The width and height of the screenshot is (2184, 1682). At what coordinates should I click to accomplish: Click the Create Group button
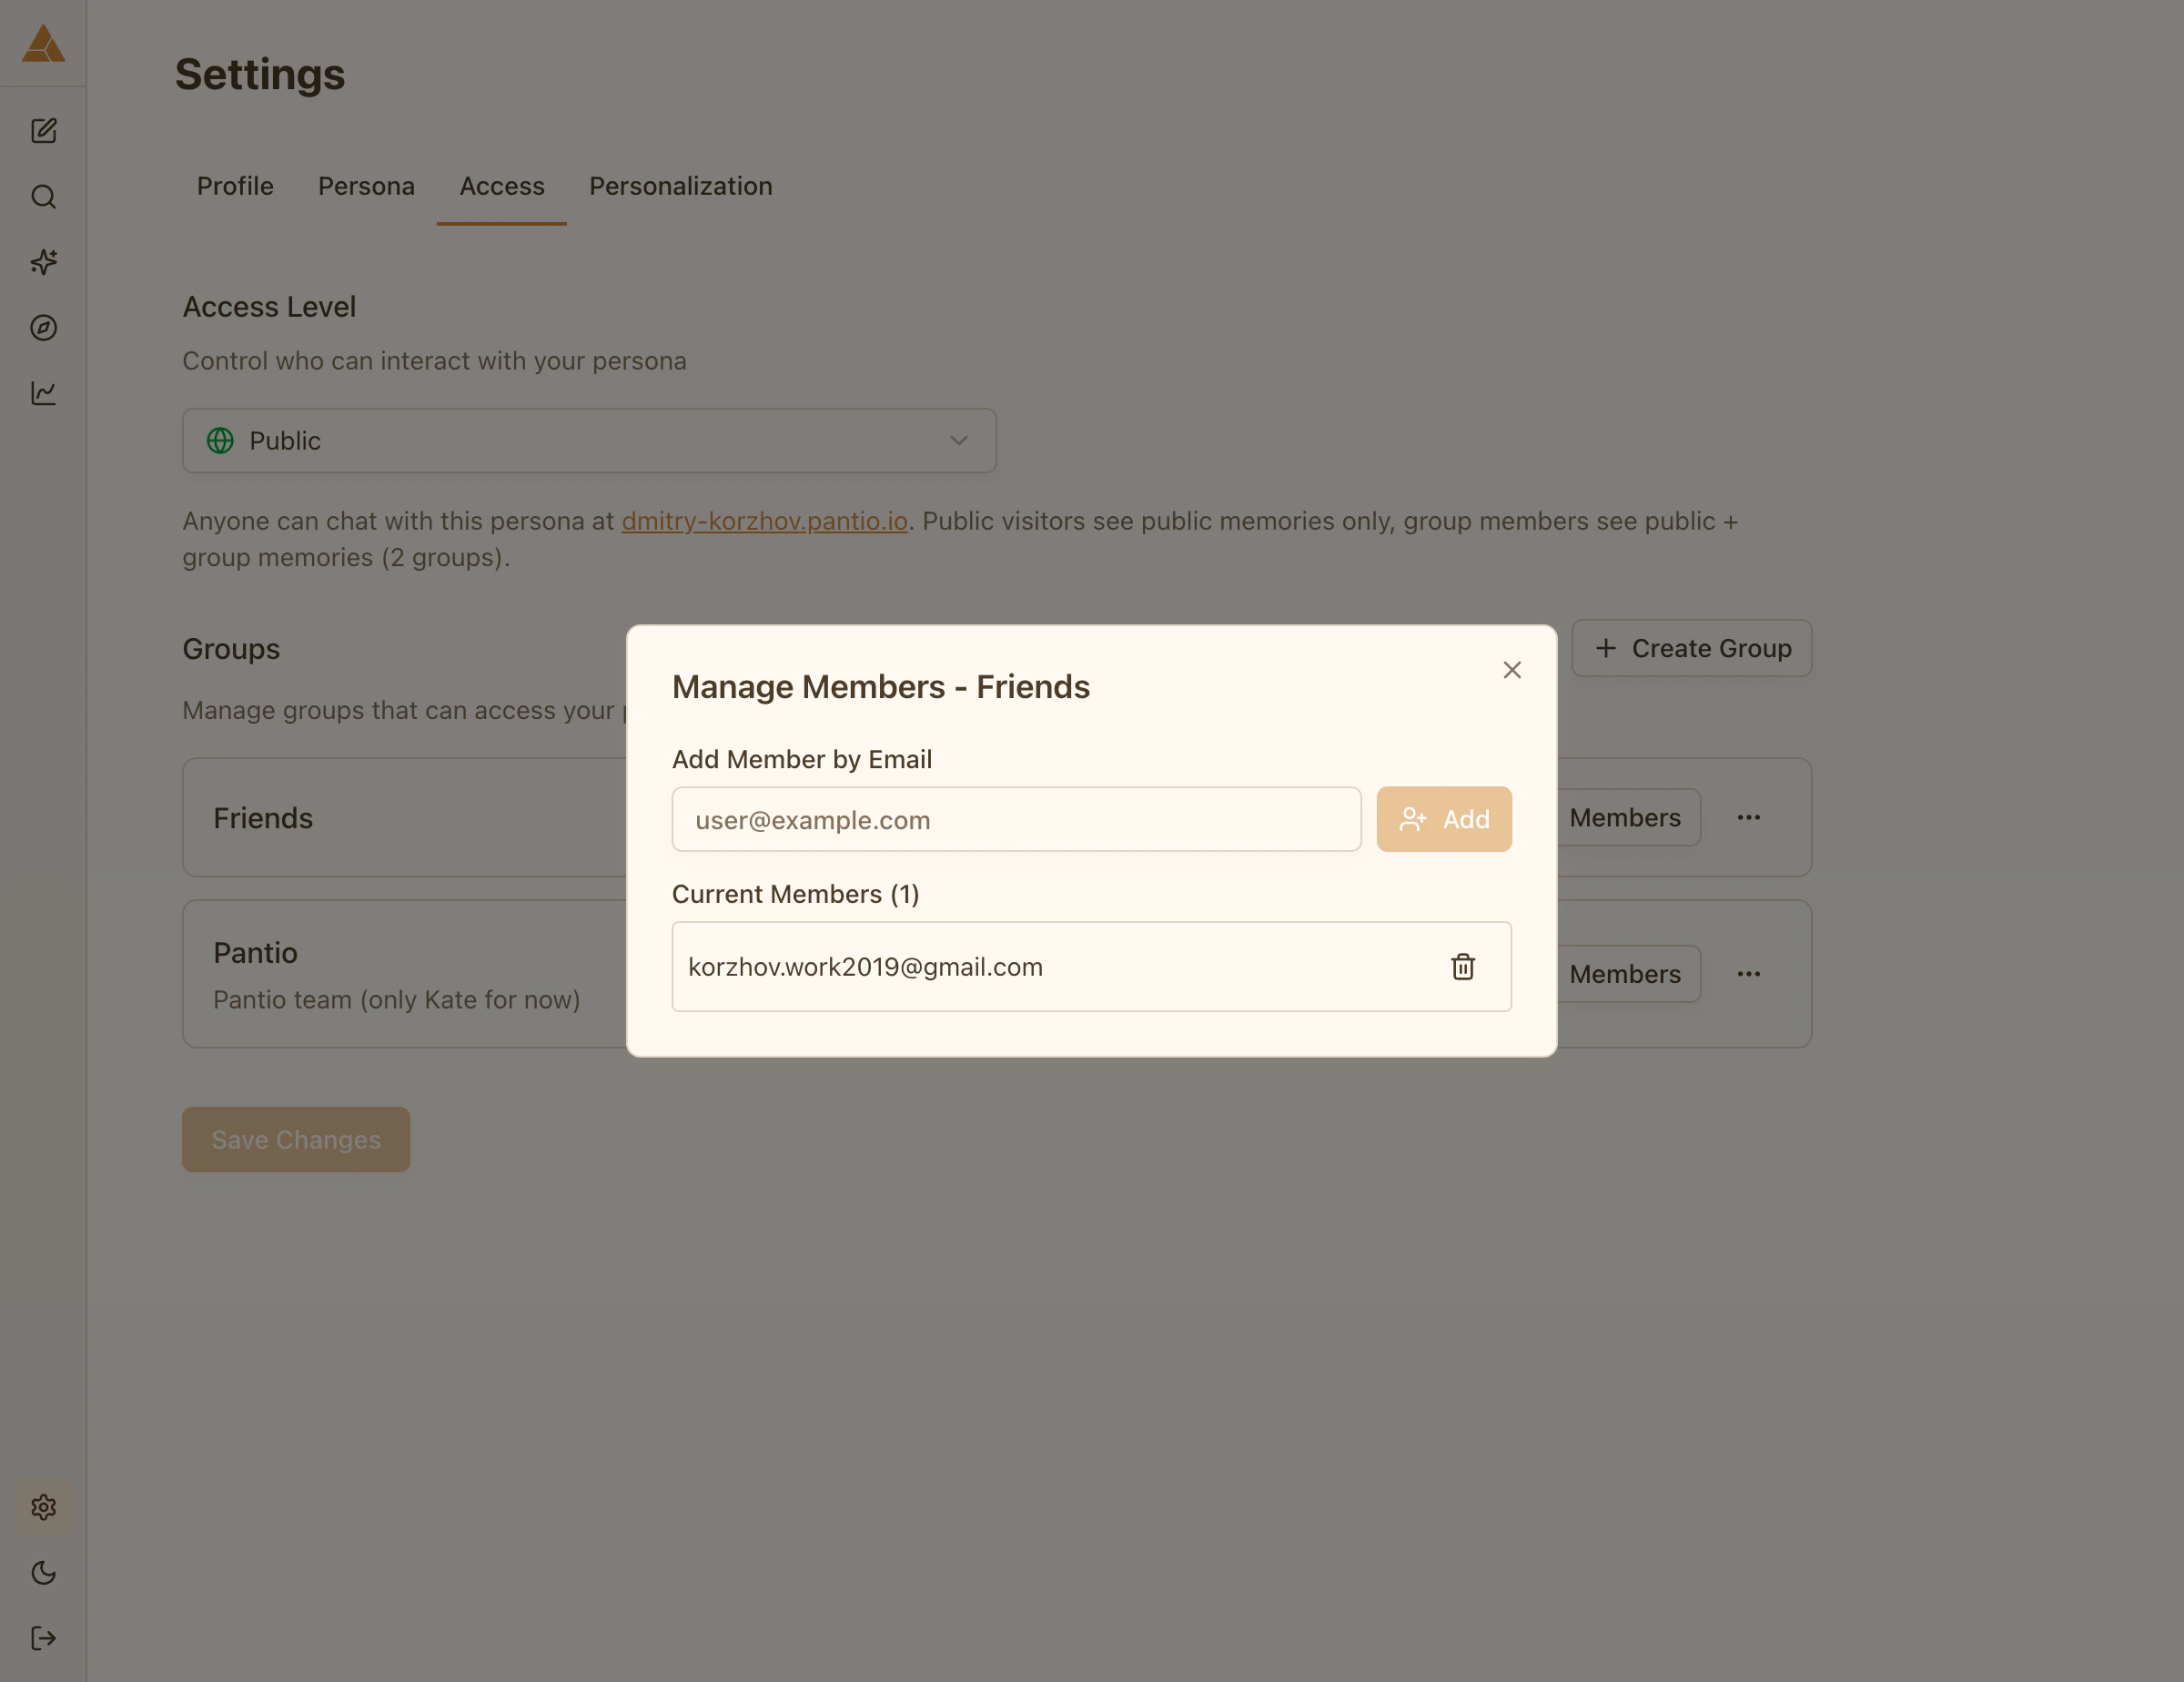1691,649
